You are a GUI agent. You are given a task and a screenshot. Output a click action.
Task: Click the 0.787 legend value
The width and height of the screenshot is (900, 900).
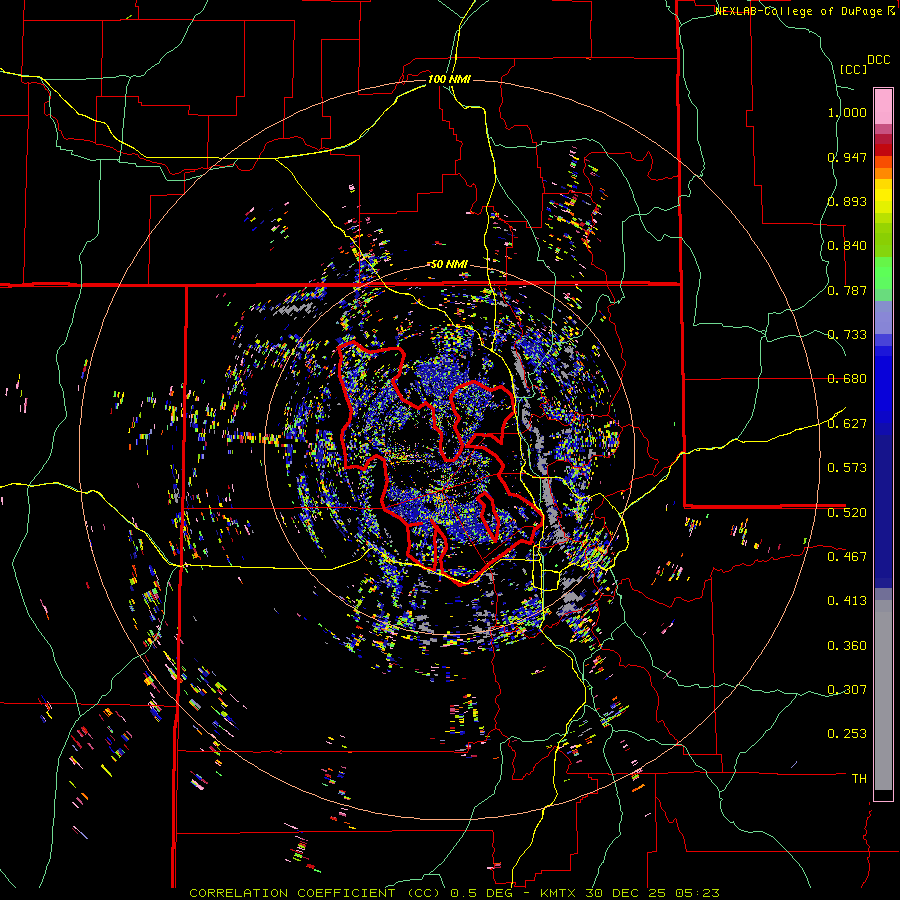pos(847,290)
